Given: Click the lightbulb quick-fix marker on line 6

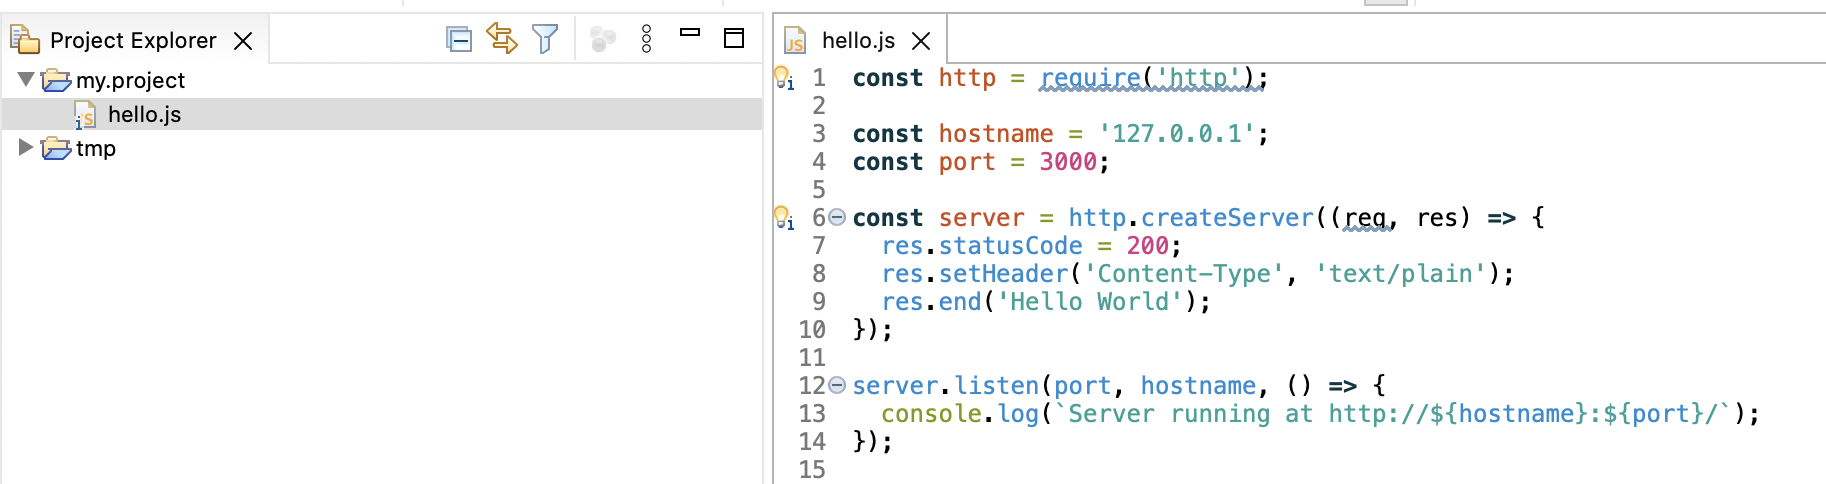Looking at the screenshot, I should point(784,218).
